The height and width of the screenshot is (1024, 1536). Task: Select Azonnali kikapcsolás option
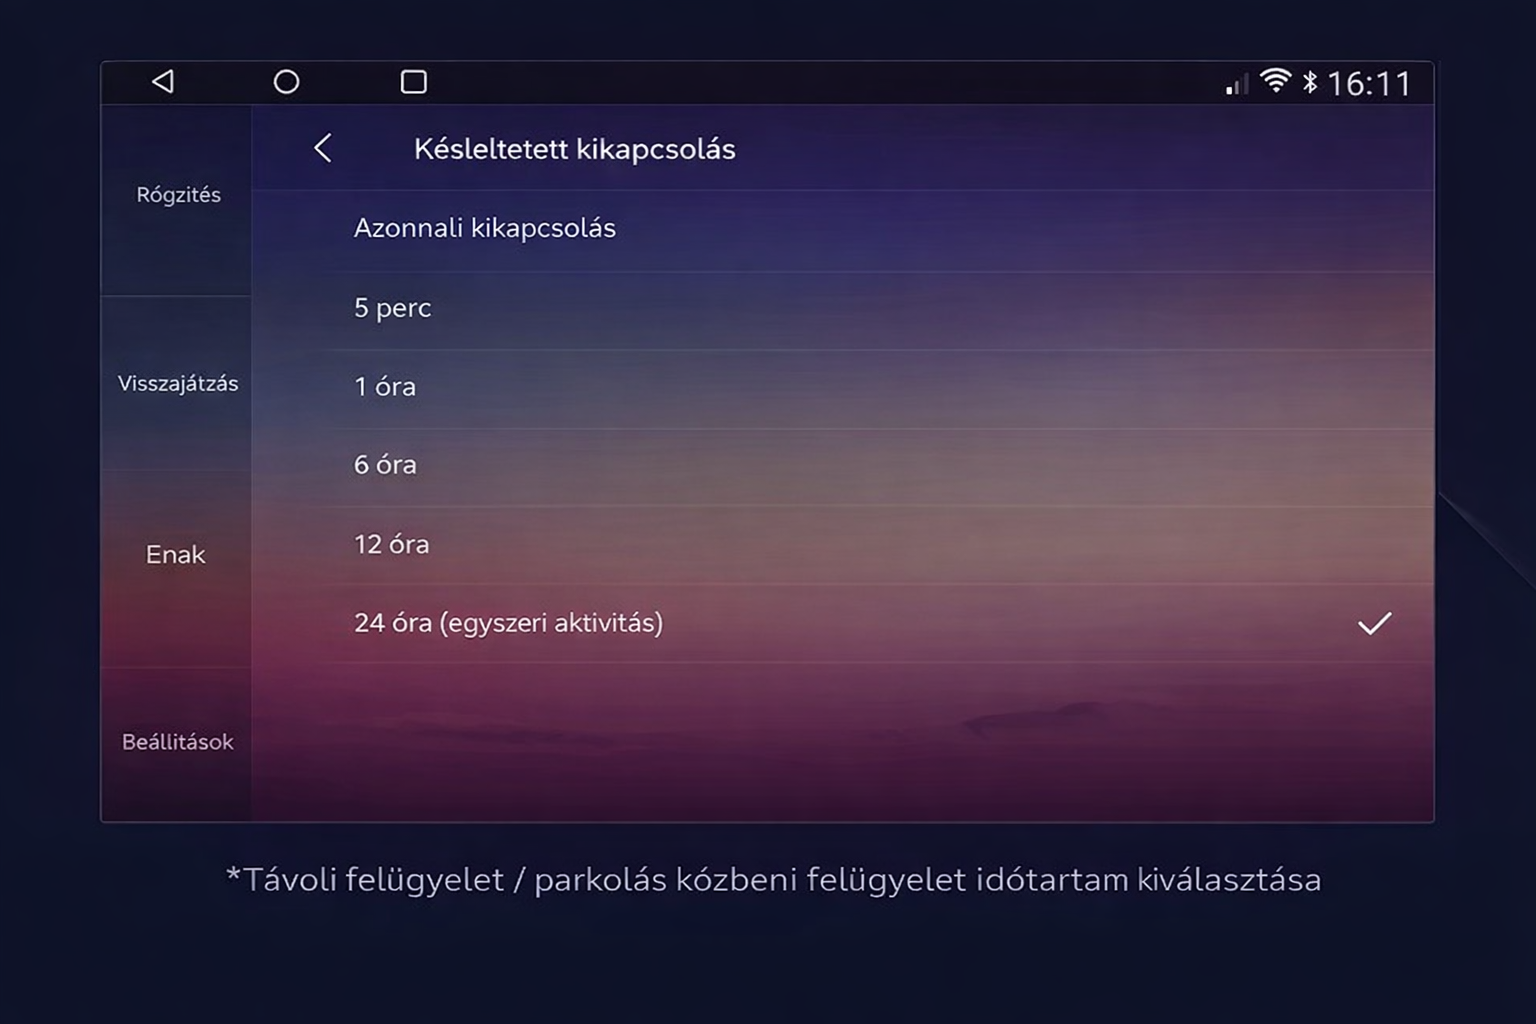click(x=484, y=228)
